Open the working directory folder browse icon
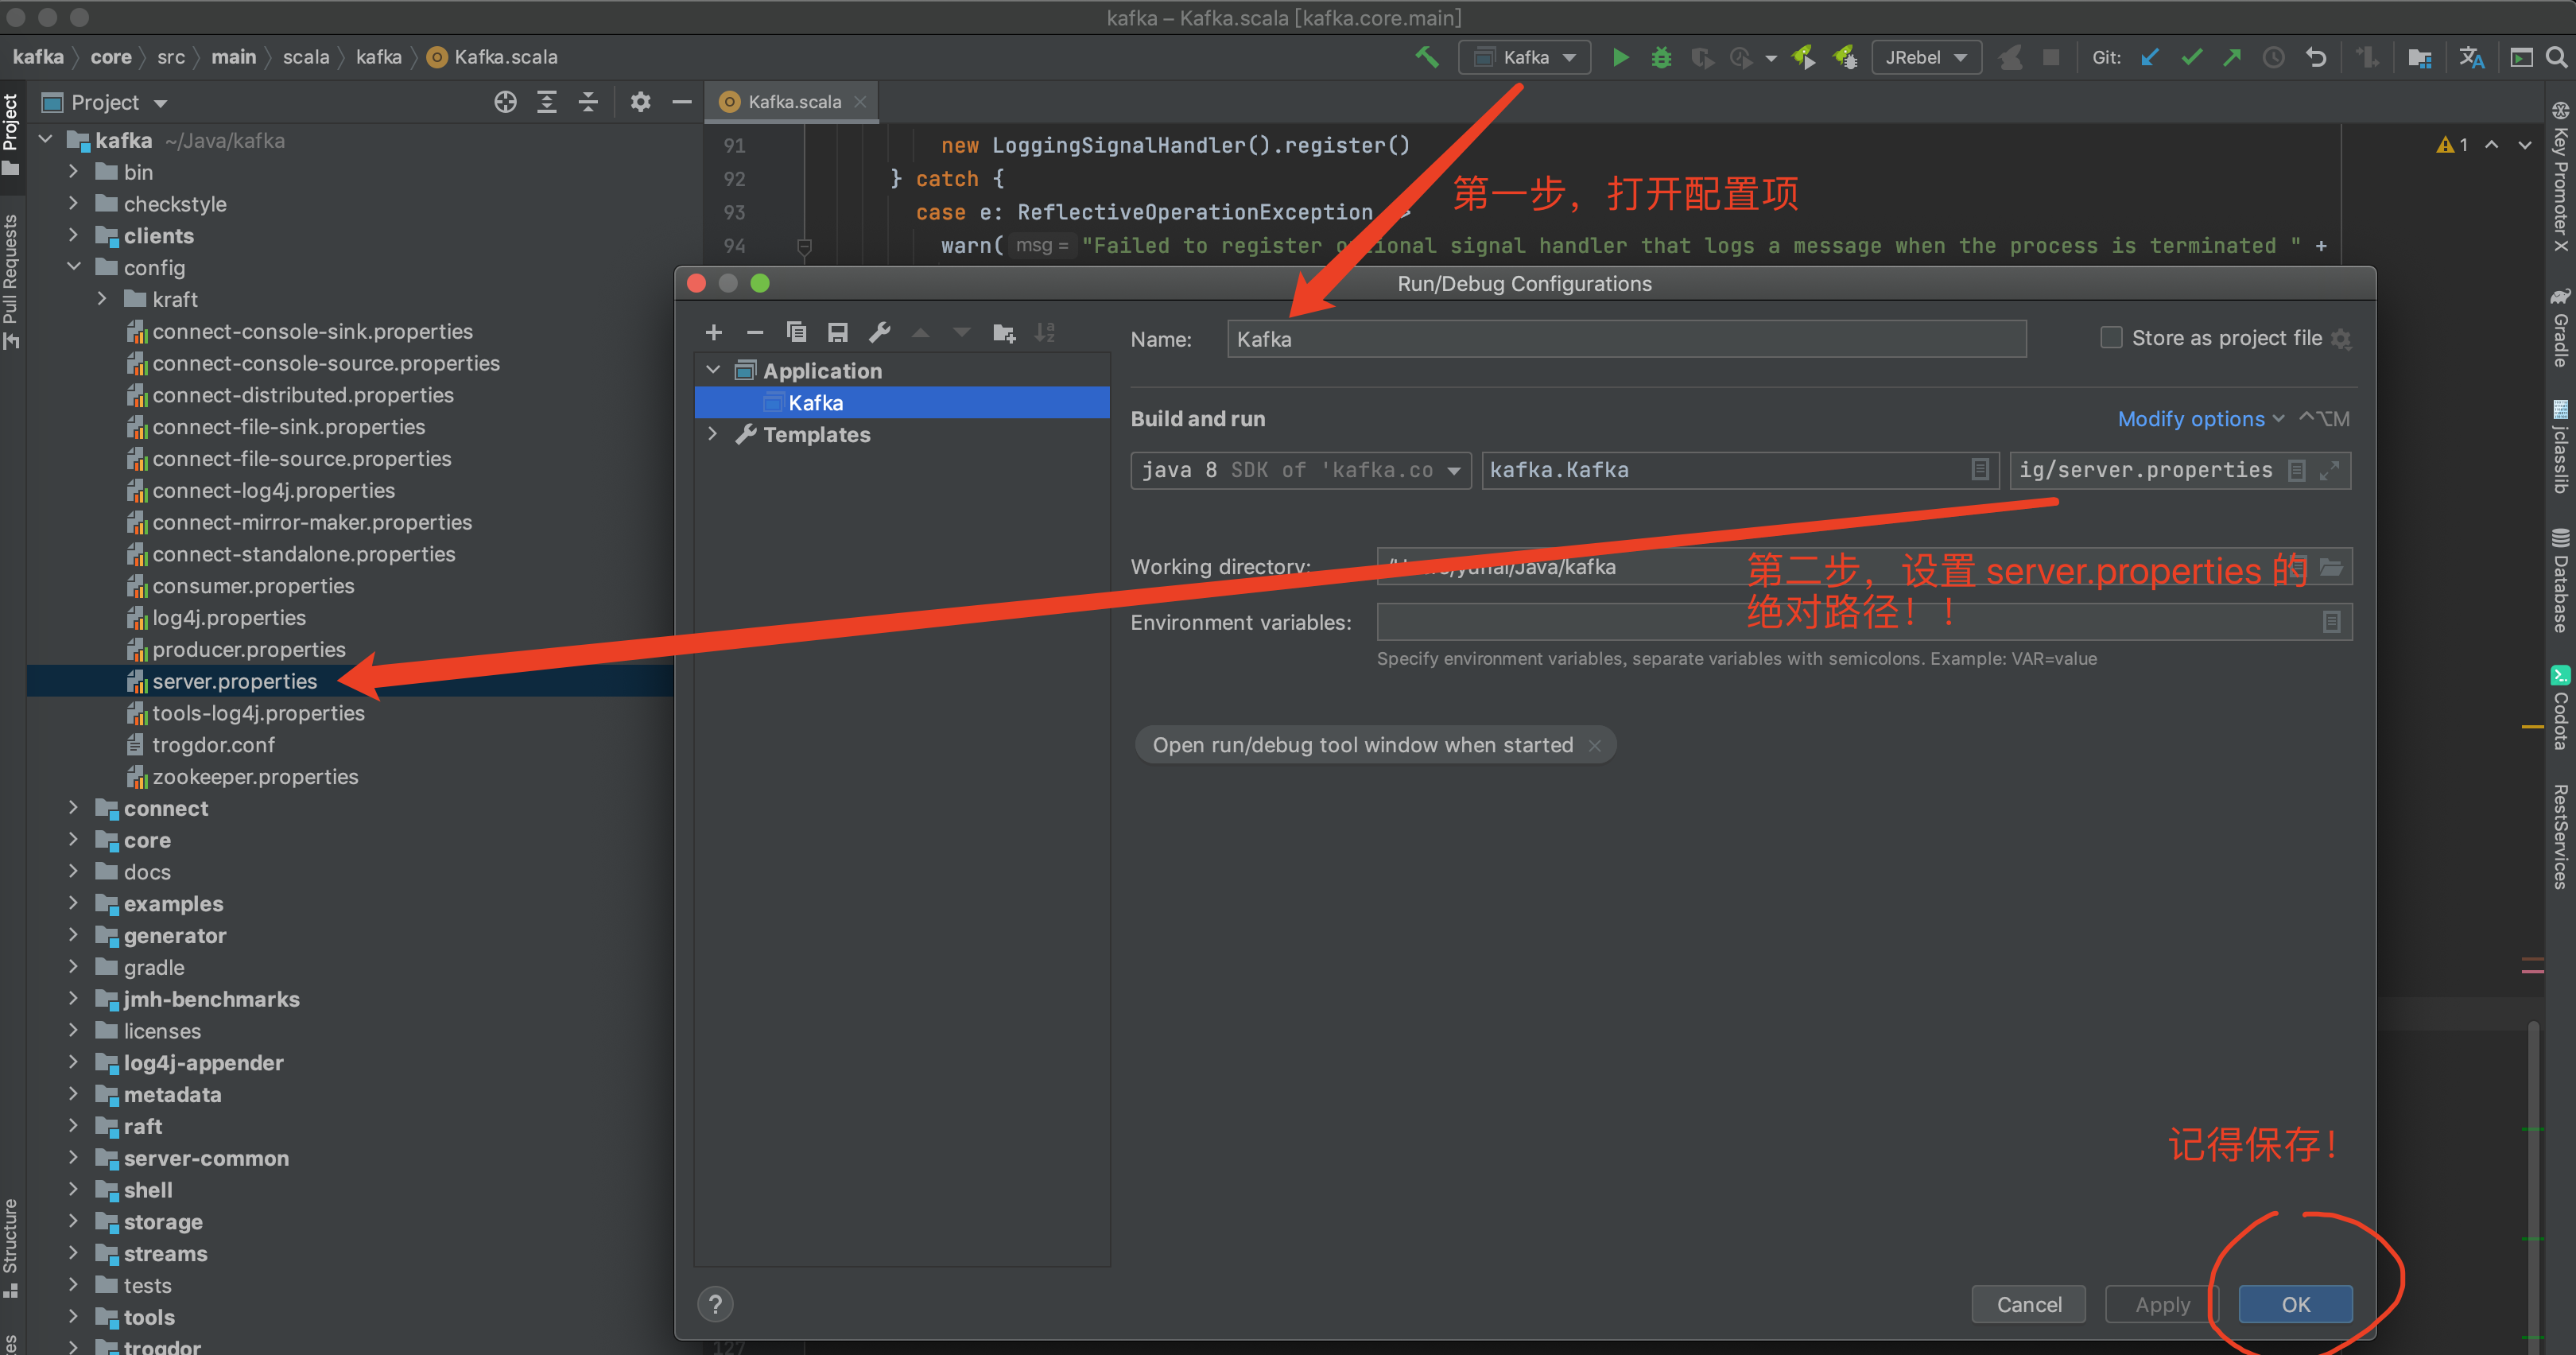Image resolution: width=2576 pixels, height=1355 pixels. 2331,567
